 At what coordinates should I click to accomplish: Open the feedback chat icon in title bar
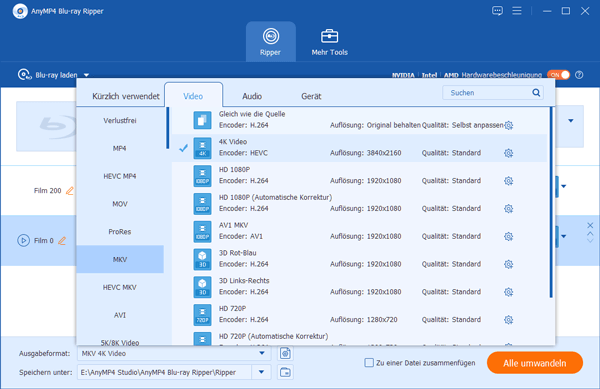(x=497, y=11)
